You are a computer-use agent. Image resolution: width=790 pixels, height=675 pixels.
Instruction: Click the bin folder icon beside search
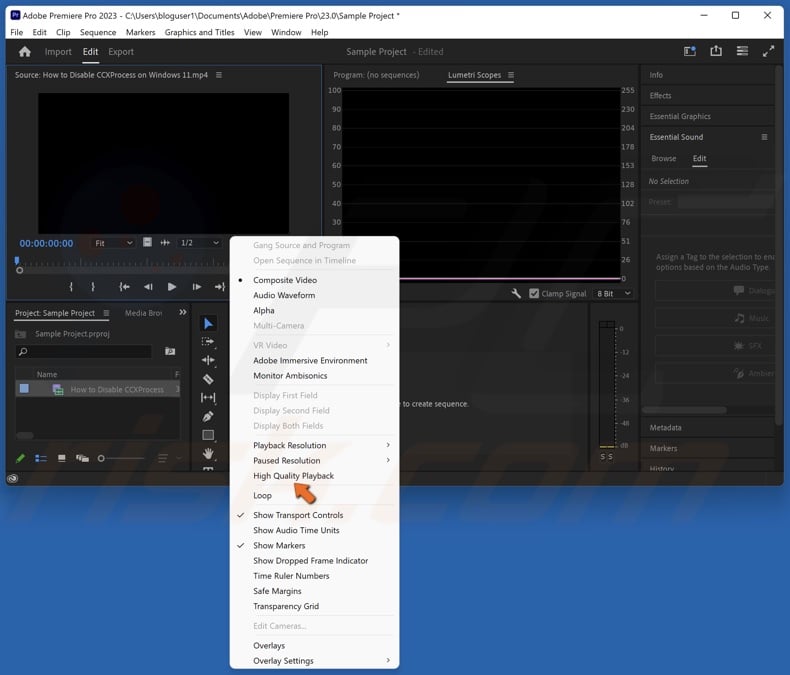click(170, 351)
